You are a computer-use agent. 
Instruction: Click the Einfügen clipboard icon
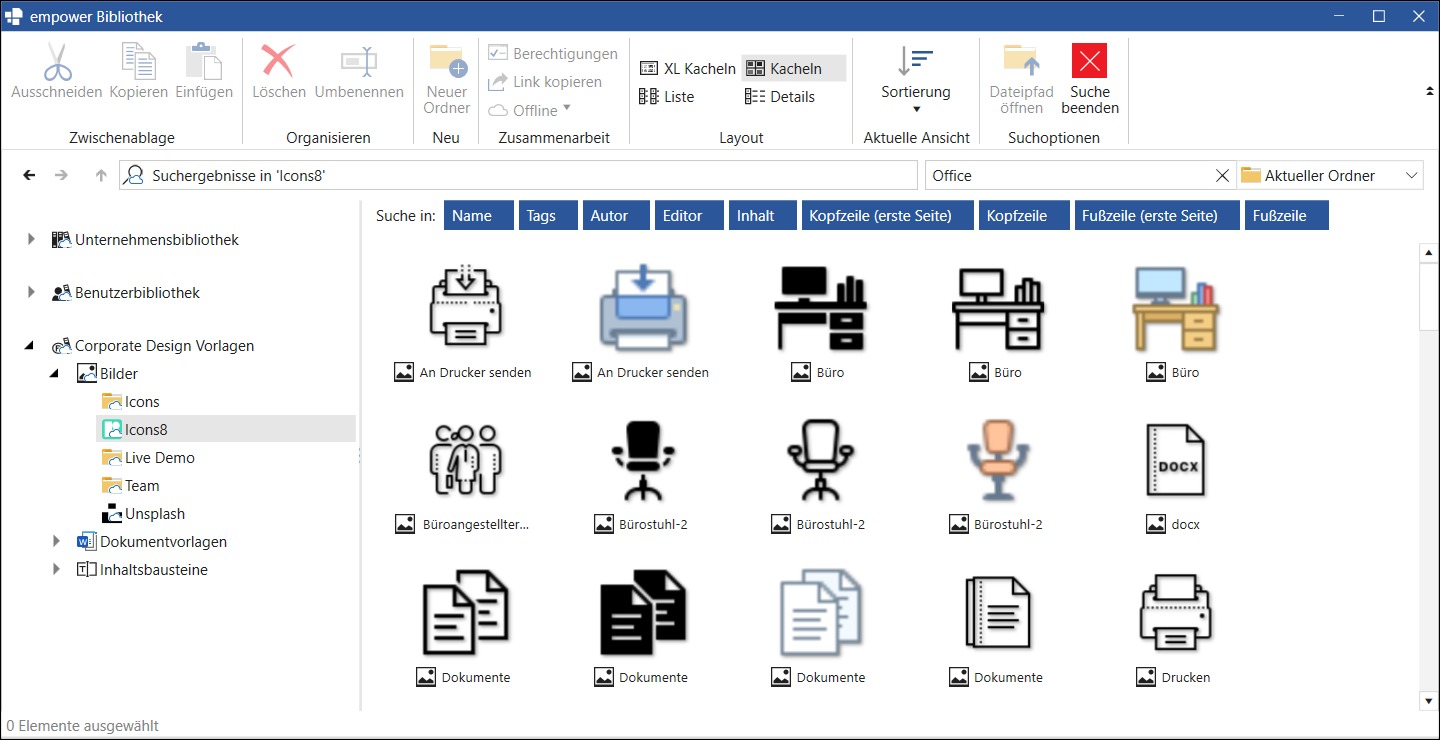click(x=204, y=62)
